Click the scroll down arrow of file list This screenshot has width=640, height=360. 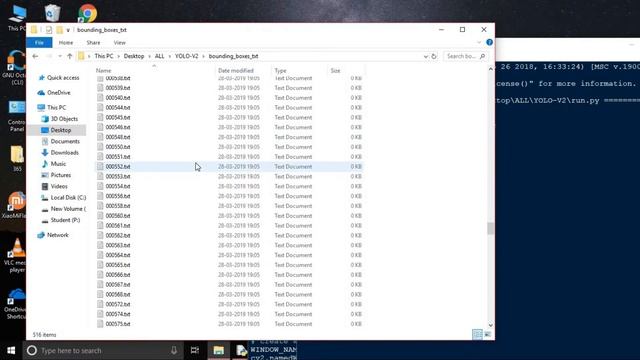pyautogui.click(x=491, y=325)
